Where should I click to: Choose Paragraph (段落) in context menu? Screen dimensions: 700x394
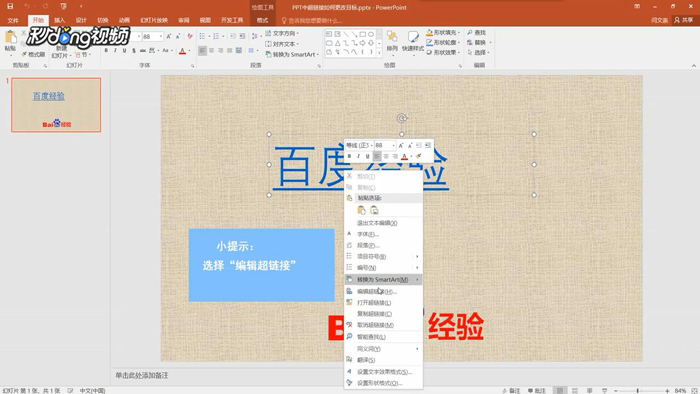pos(383,245)
